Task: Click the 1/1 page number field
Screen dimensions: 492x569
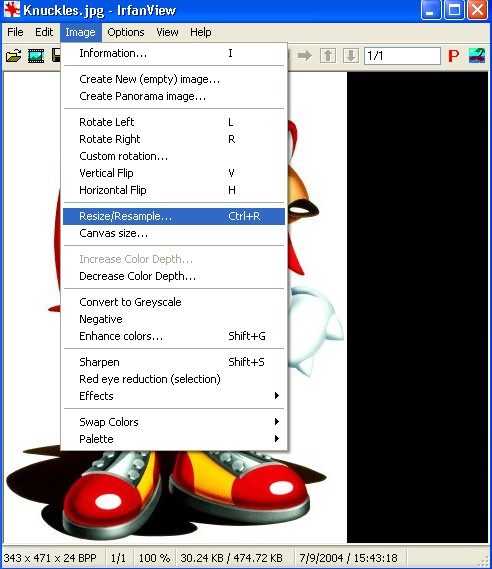Action: pos(402,56)
